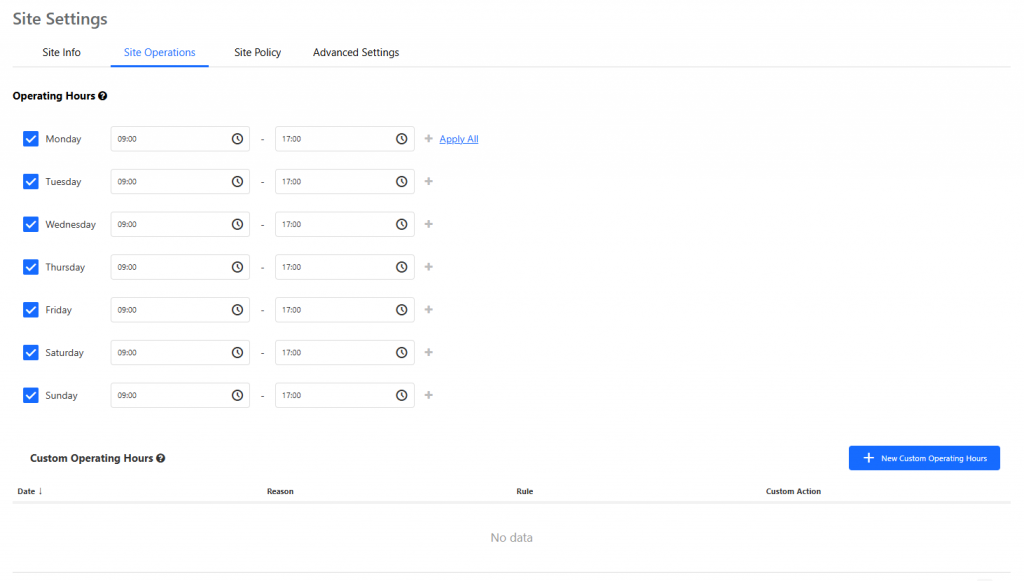Uncheck the Sunday checkbox
This screenshot has width=1024, height=581.
click(x=31, y=396)
